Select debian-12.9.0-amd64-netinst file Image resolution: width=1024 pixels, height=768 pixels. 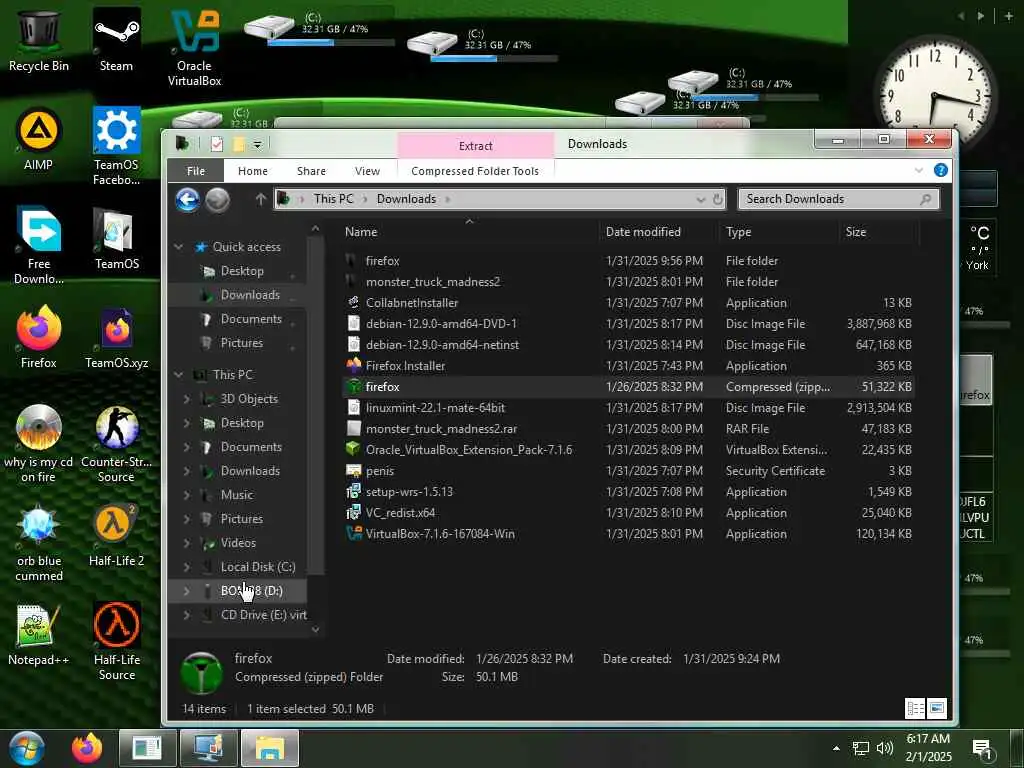tap(628, 345)
